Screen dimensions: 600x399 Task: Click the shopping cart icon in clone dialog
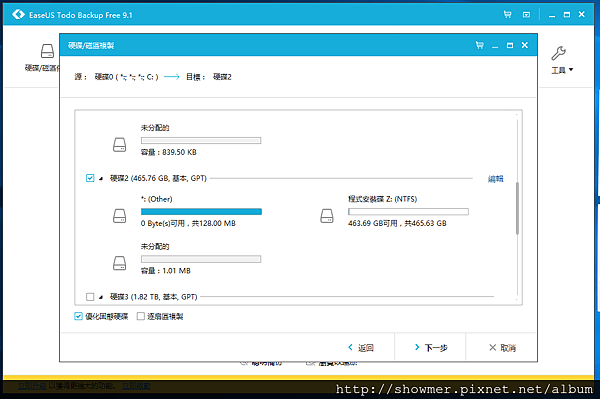coord(479,45)
